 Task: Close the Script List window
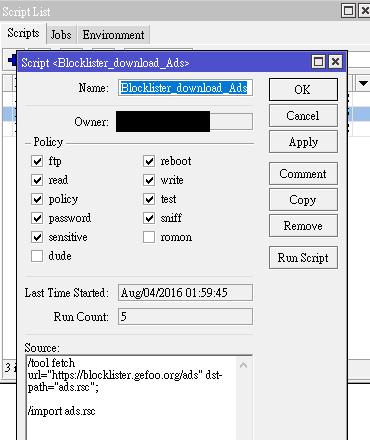coord(365,11)
